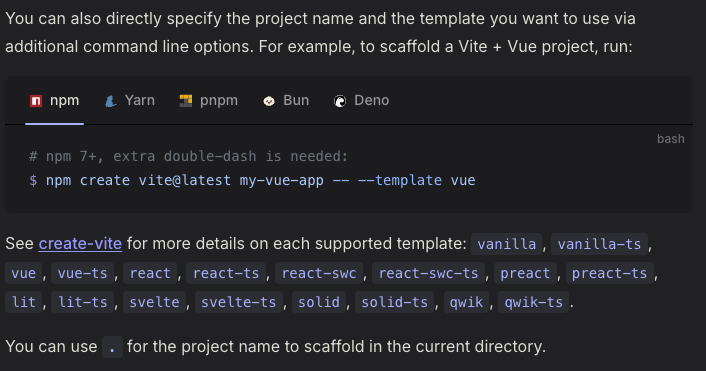
Task: Switch to the Yarn tab
Action: point(140,100)
